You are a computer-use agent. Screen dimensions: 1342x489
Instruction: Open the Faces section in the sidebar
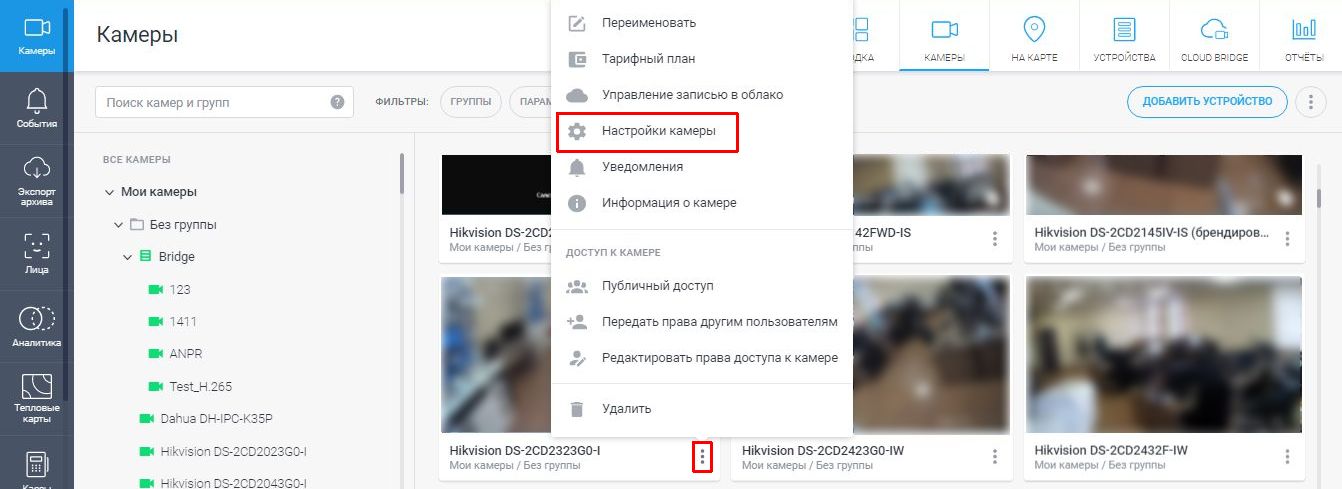(36, 253)
